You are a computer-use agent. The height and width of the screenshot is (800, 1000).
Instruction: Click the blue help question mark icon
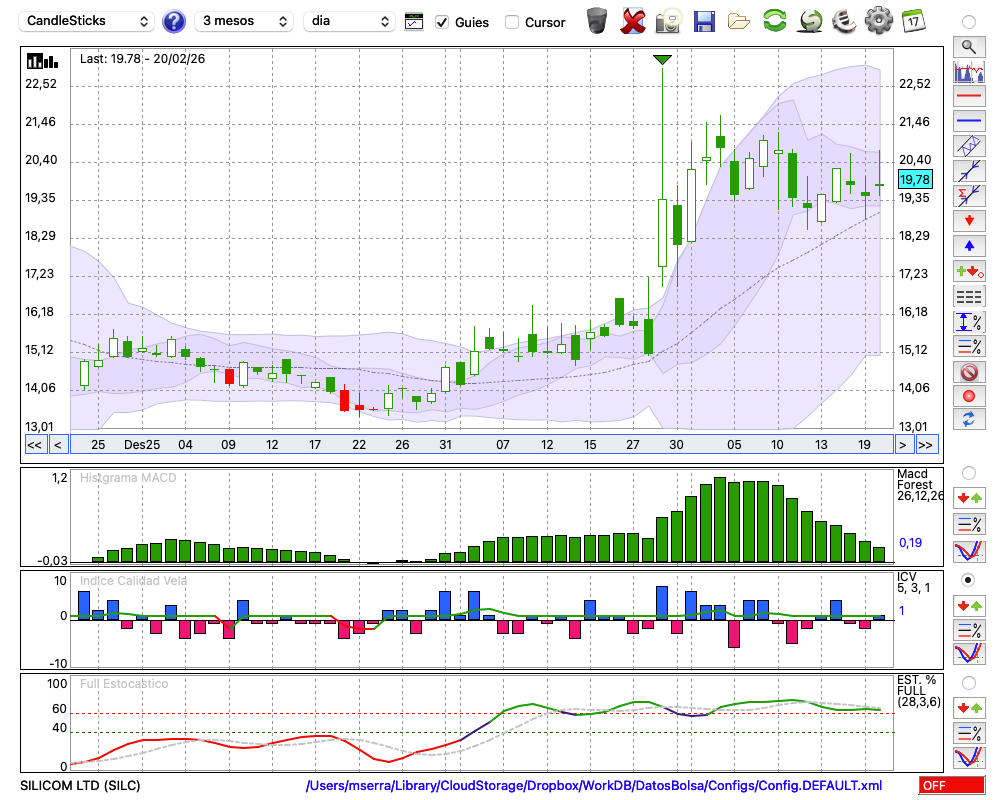point(174,21)
